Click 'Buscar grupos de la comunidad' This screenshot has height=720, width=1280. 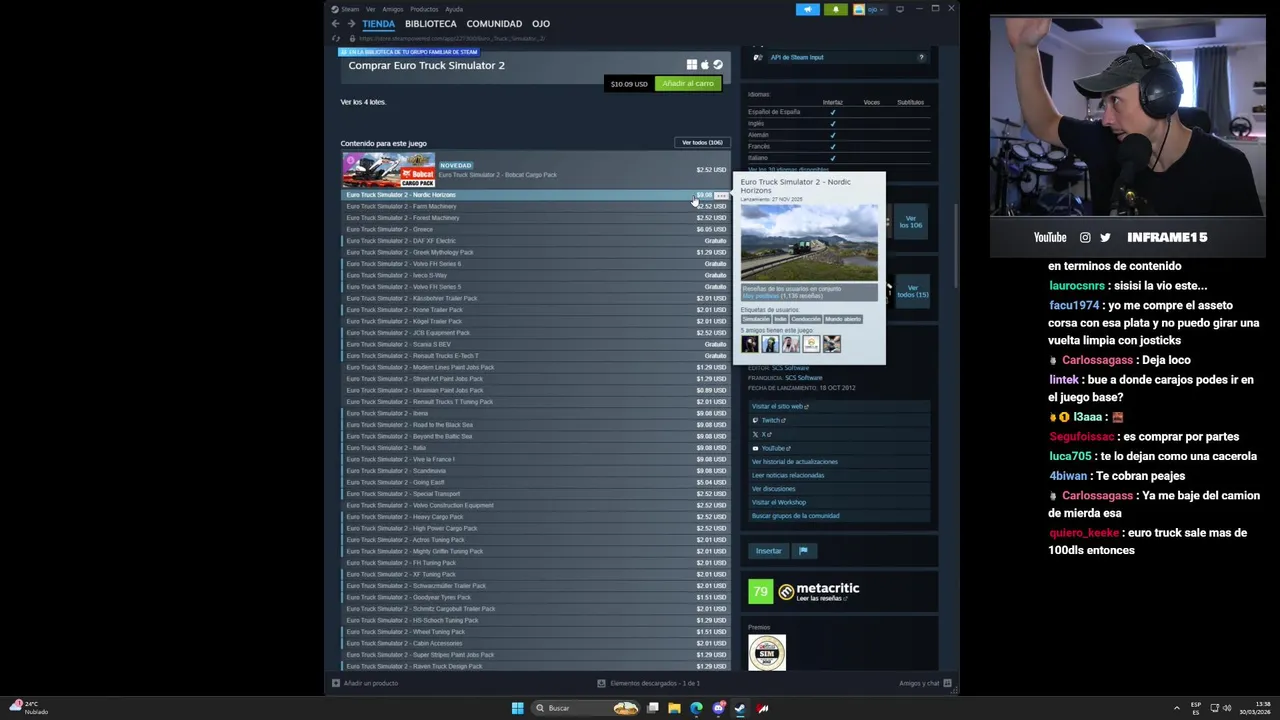pyautogui.click(x=796, y=516)
